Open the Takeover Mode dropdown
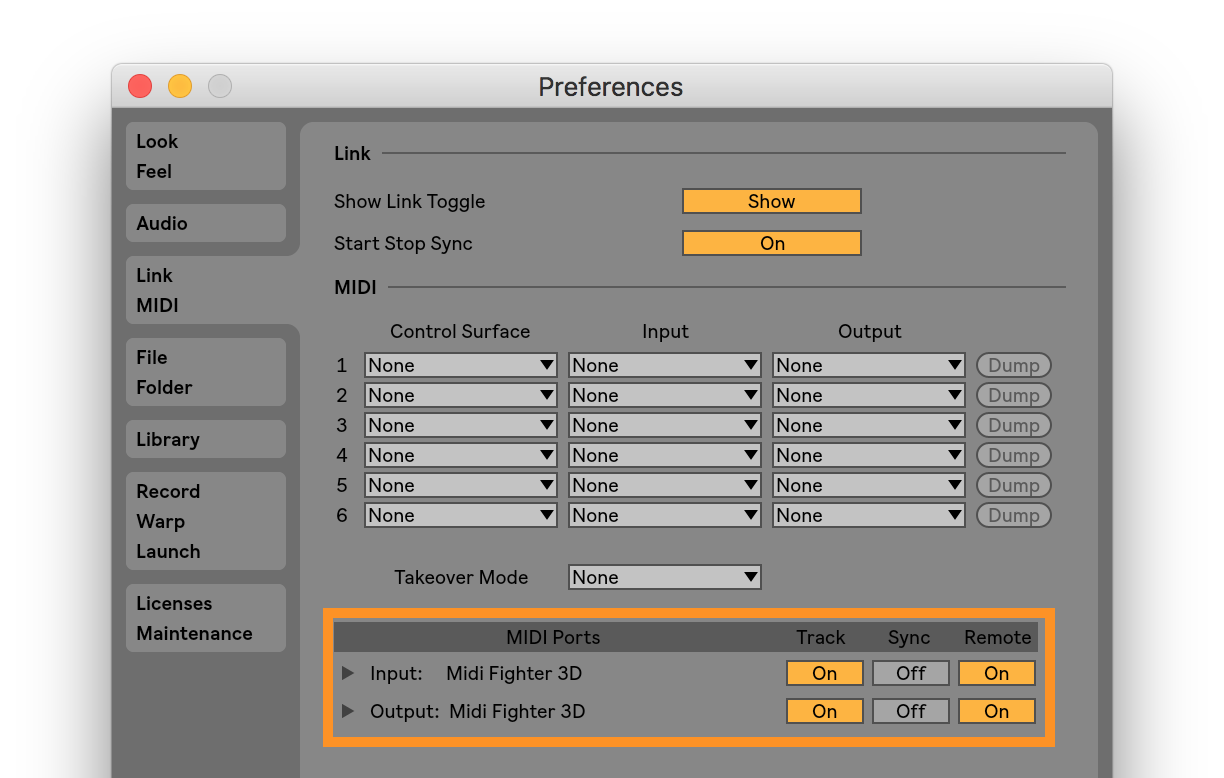 (664, 577)
